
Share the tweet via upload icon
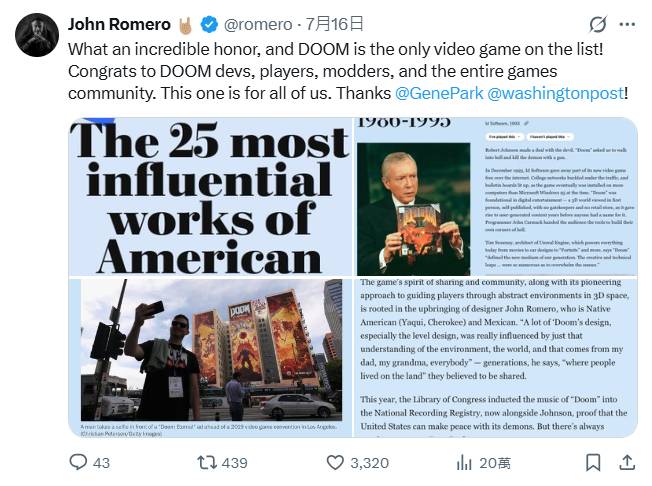coord(627,462)
